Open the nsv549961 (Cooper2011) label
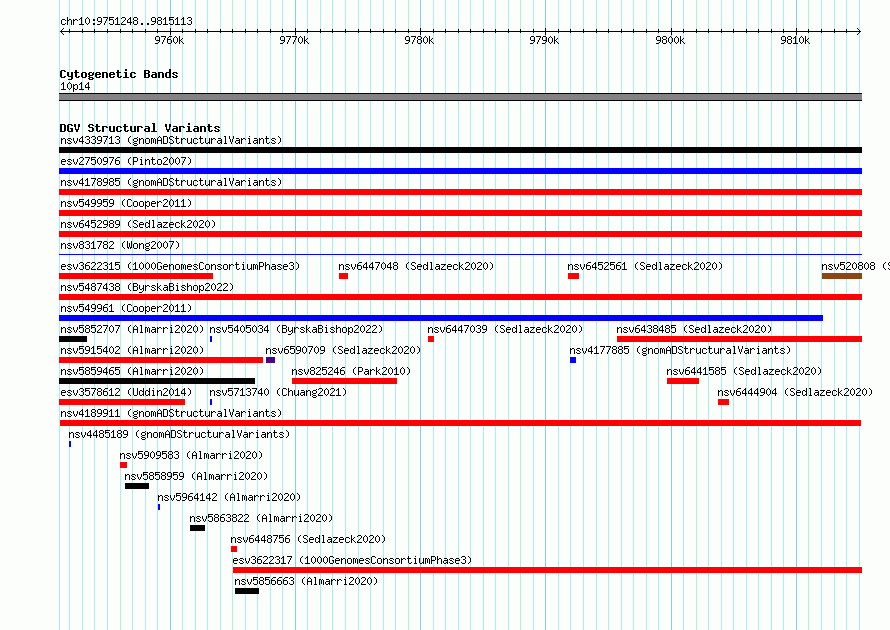Screen dimensions: 890x630 (126, 308)
